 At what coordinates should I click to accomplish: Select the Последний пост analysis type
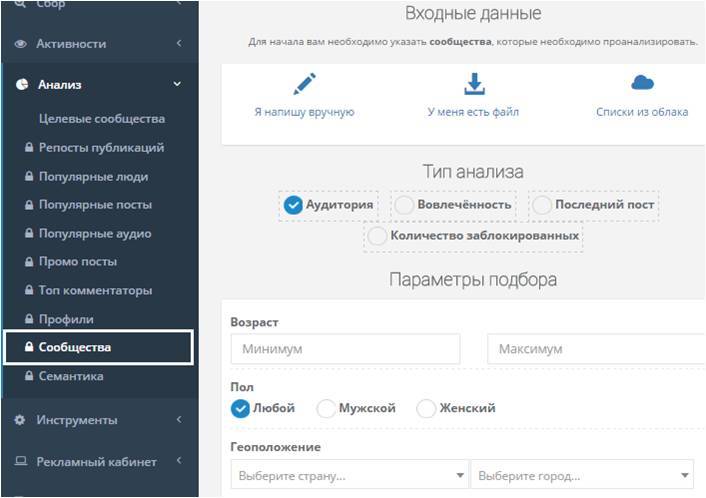[541, 205]
